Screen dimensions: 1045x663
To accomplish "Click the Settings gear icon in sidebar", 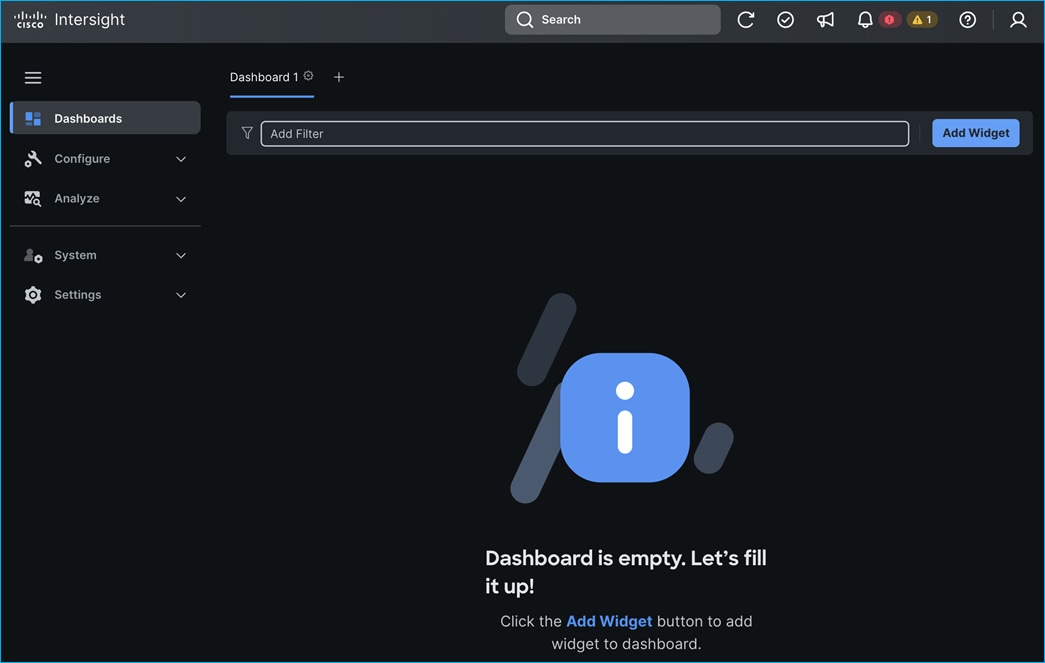I will (x=33, y=295).
